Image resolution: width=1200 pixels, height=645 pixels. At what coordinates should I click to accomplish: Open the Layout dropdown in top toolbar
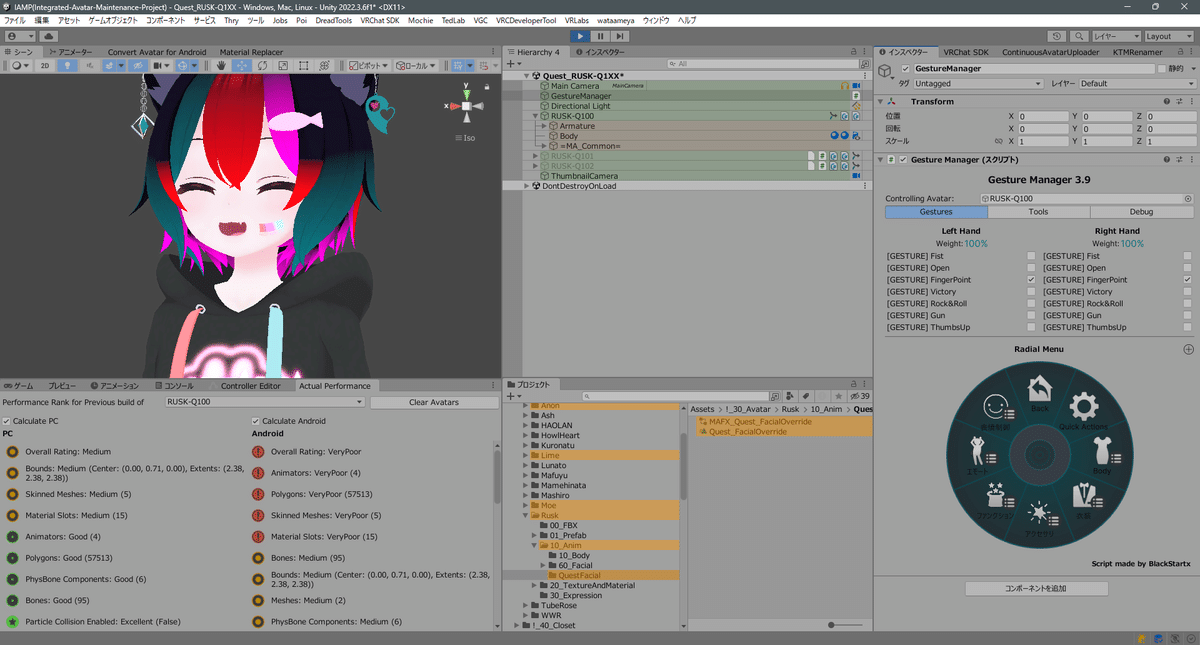[1171, 36]
